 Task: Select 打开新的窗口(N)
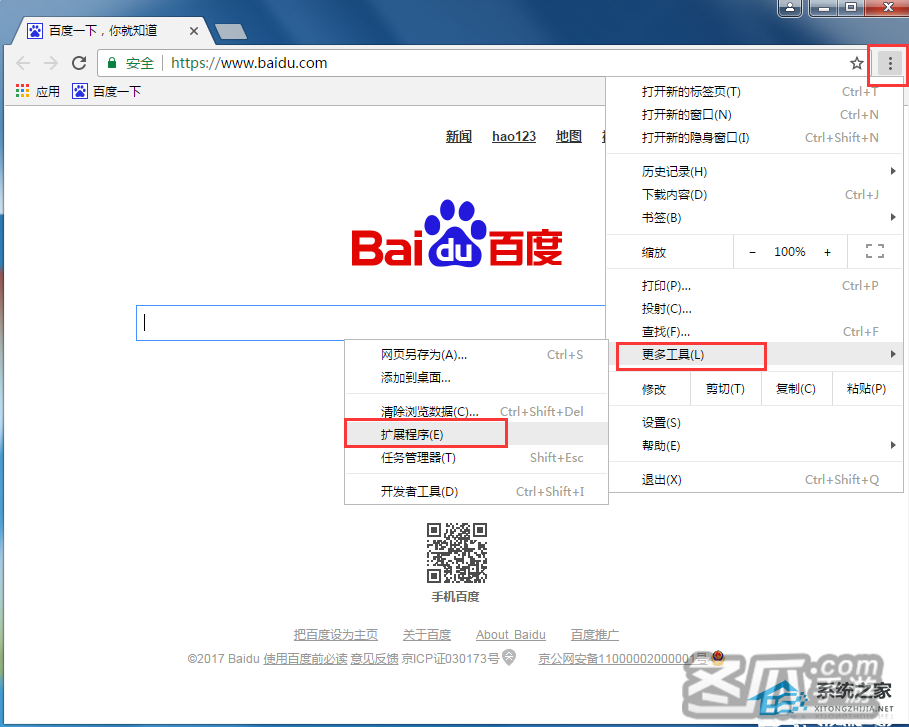pyautogui.click(x=755, y=115)
